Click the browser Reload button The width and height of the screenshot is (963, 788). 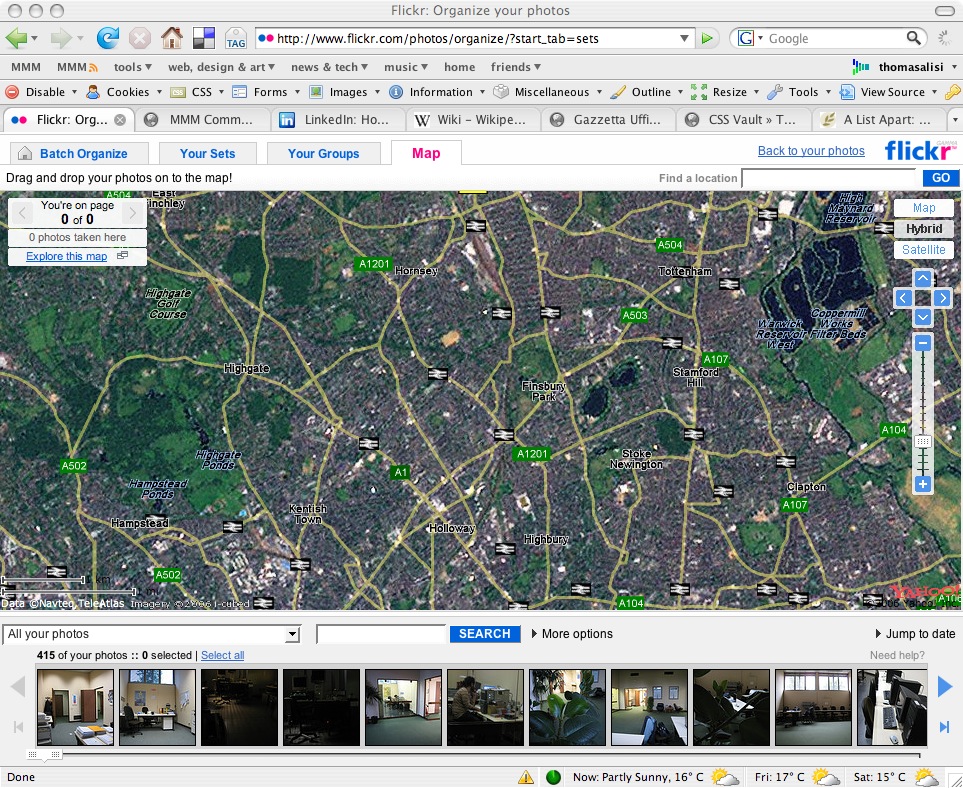coord(107,38)
